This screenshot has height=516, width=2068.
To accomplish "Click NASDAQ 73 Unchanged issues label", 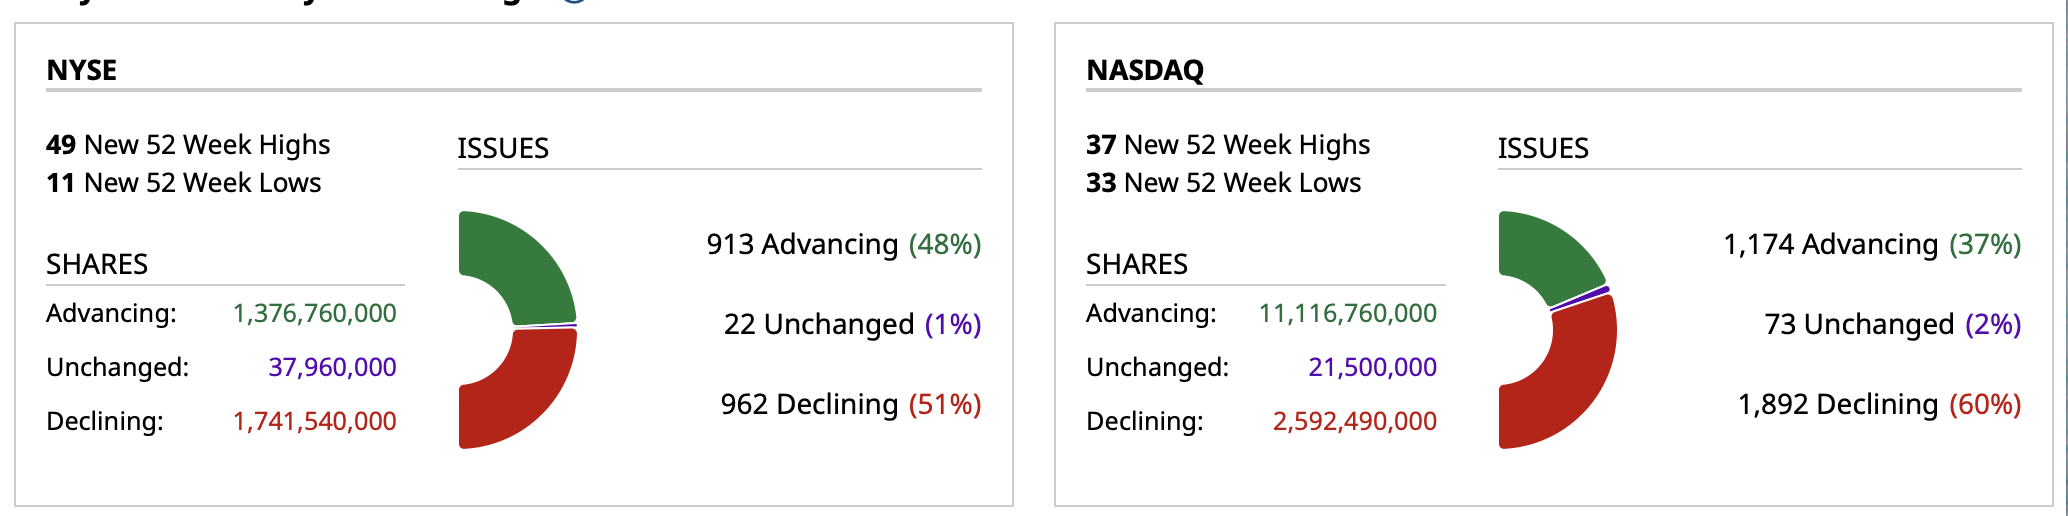I will click(1892, 324).
